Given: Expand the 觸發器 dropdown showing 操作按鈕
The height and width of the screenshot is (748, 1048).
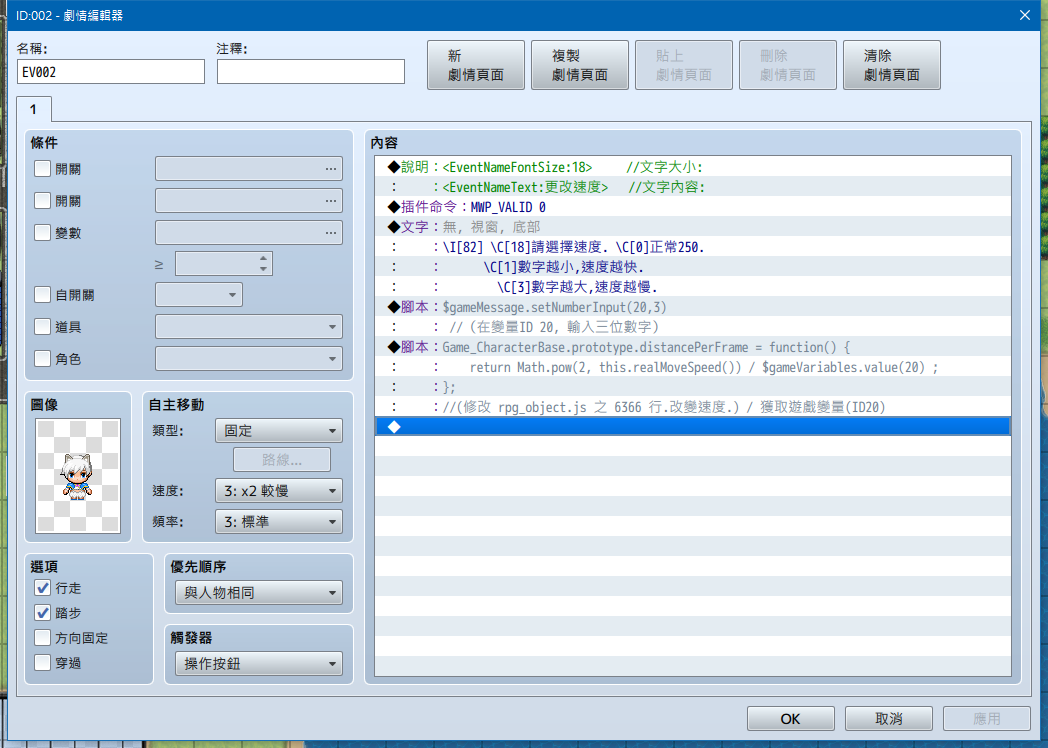Looking at the screenshot, I should click(259, 664).
